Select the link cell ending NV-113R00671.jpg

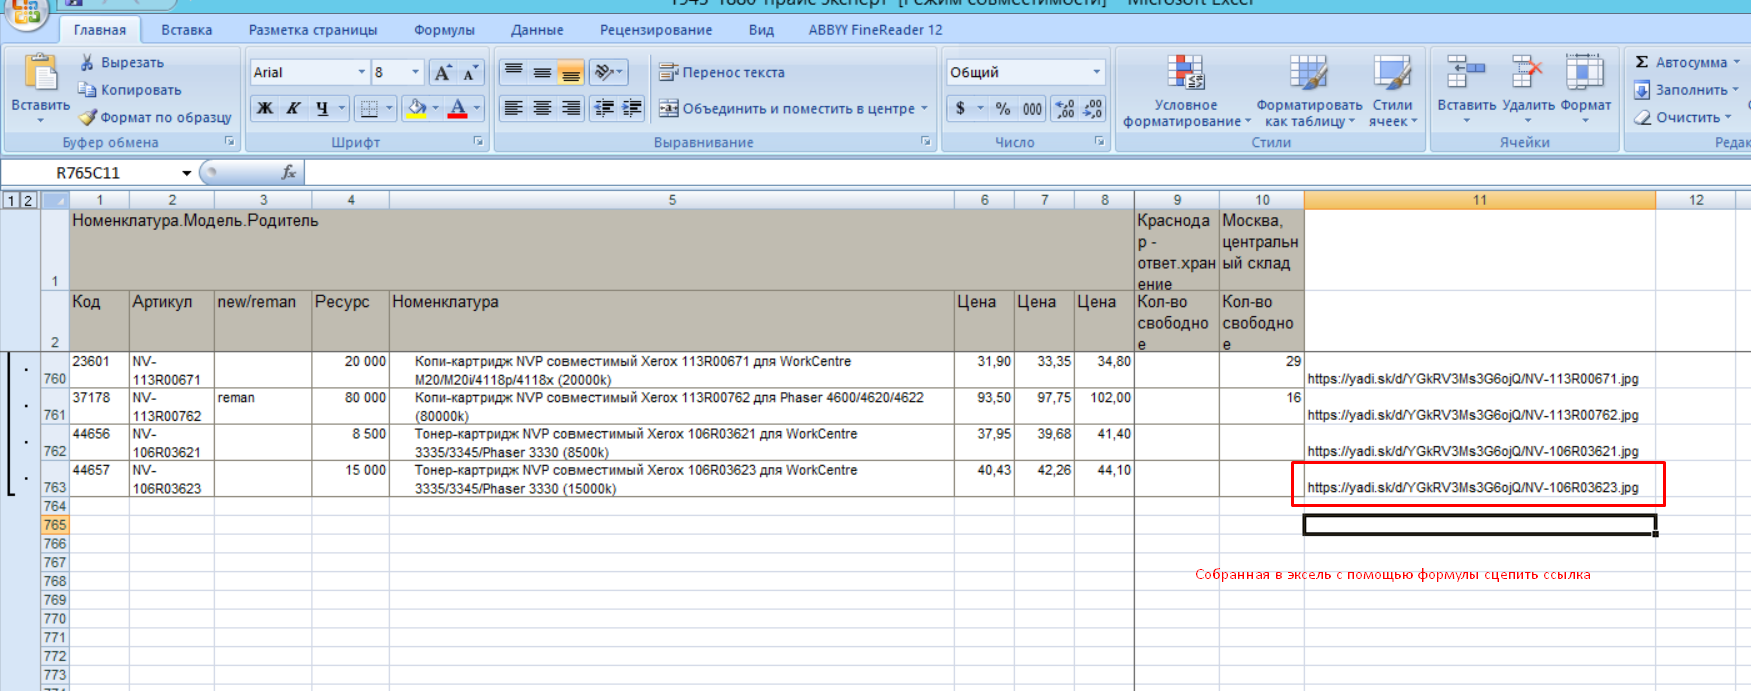pos(1479,370)
